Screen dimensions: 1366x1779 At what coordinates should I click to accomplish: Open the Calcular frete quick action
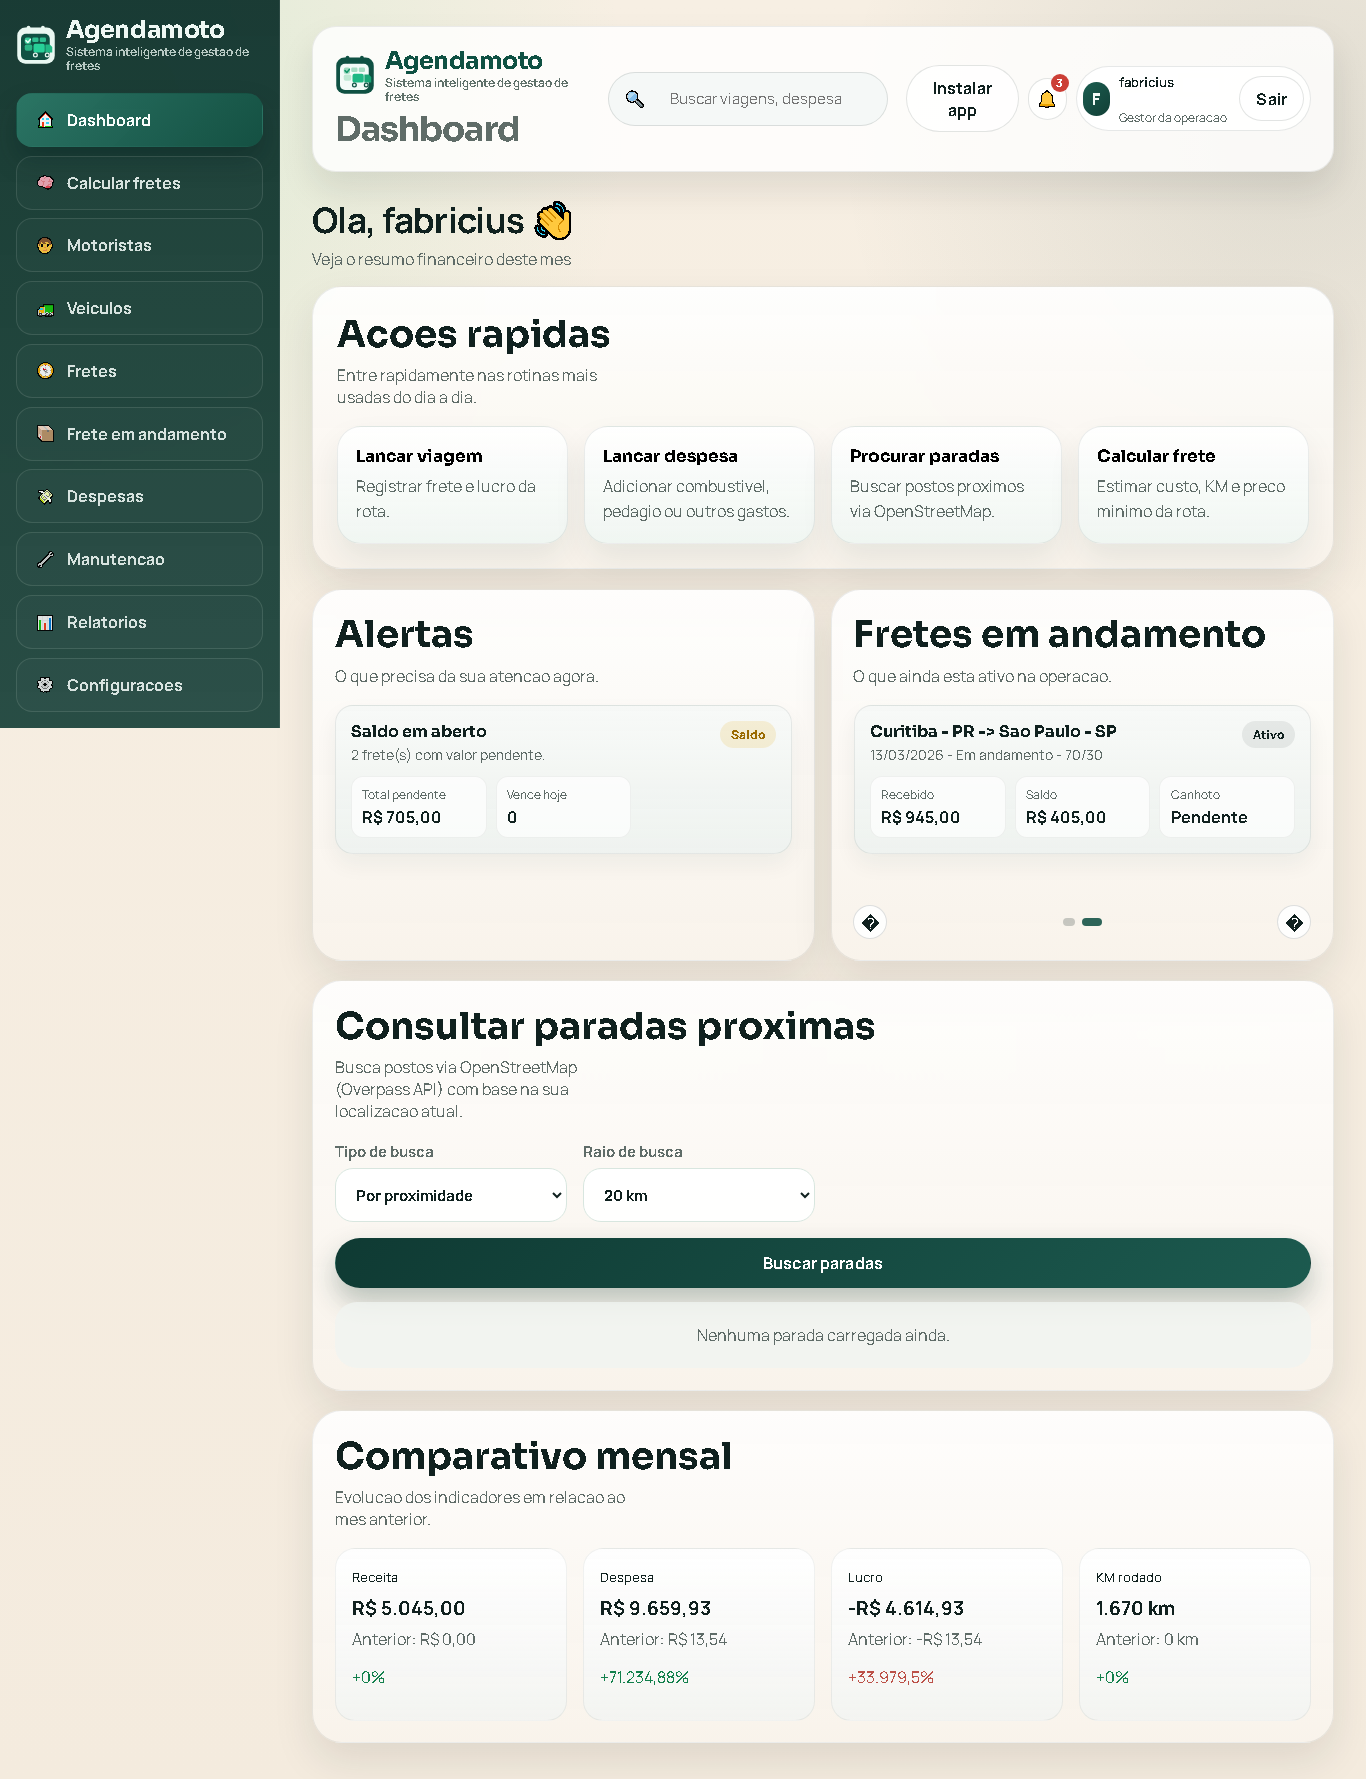(x=1193, y=485)
